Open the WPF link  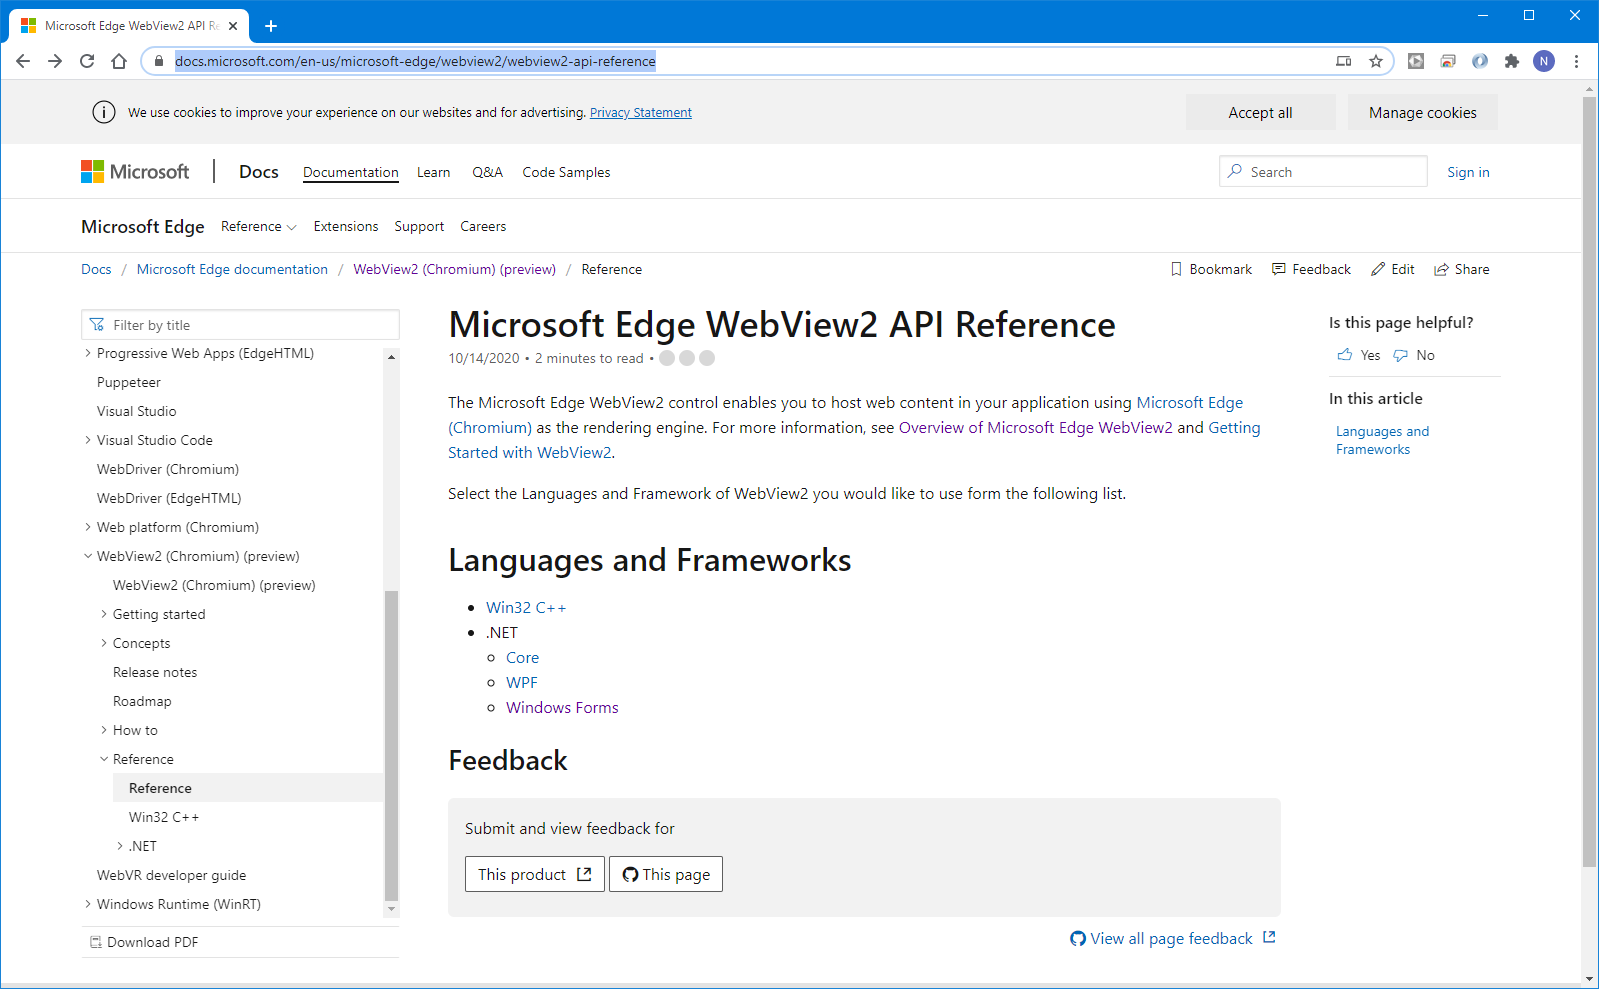coord(522,683)
